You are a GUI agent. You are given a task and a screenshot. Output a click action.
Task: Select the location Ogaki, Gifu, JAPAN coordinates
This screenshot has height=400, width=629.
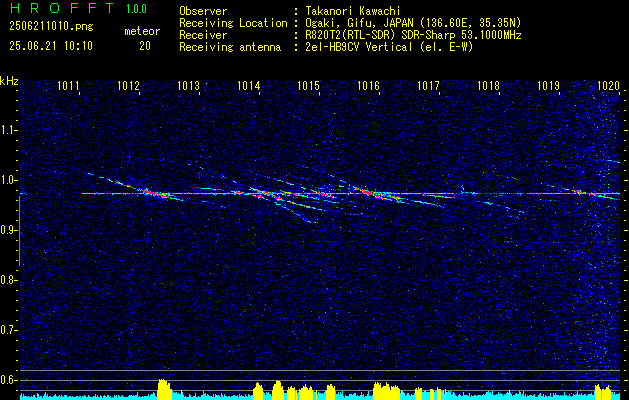click(x=412, y=23)
